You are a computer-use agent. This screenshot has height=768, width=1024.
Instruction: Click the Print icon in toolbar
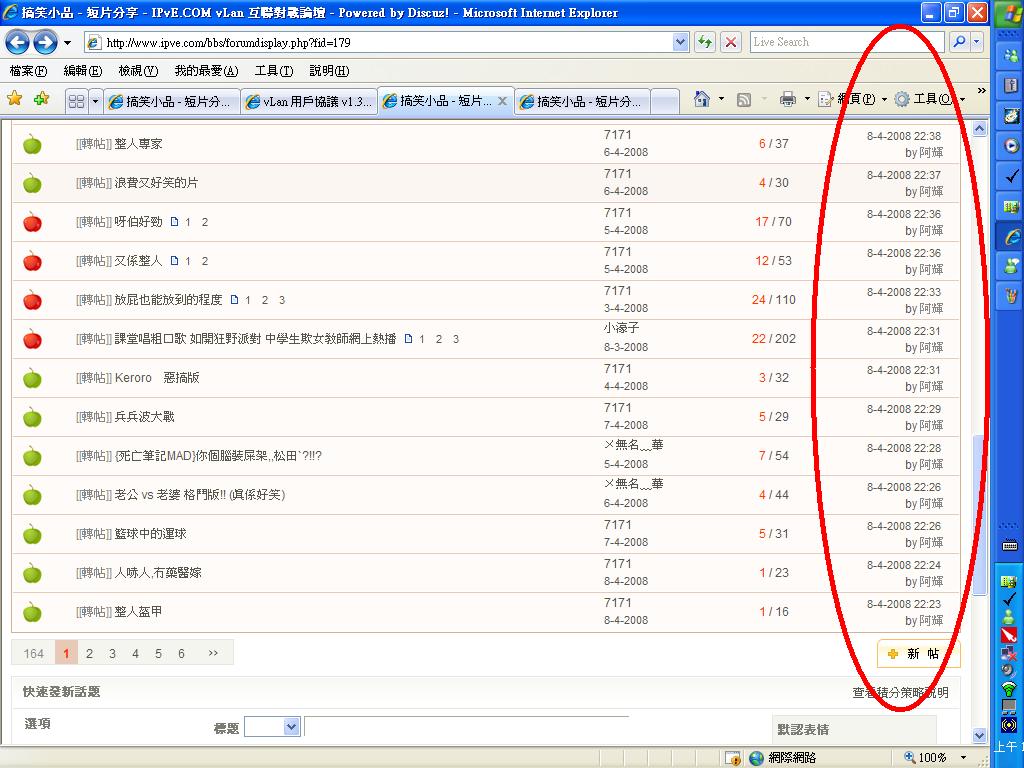787,99
